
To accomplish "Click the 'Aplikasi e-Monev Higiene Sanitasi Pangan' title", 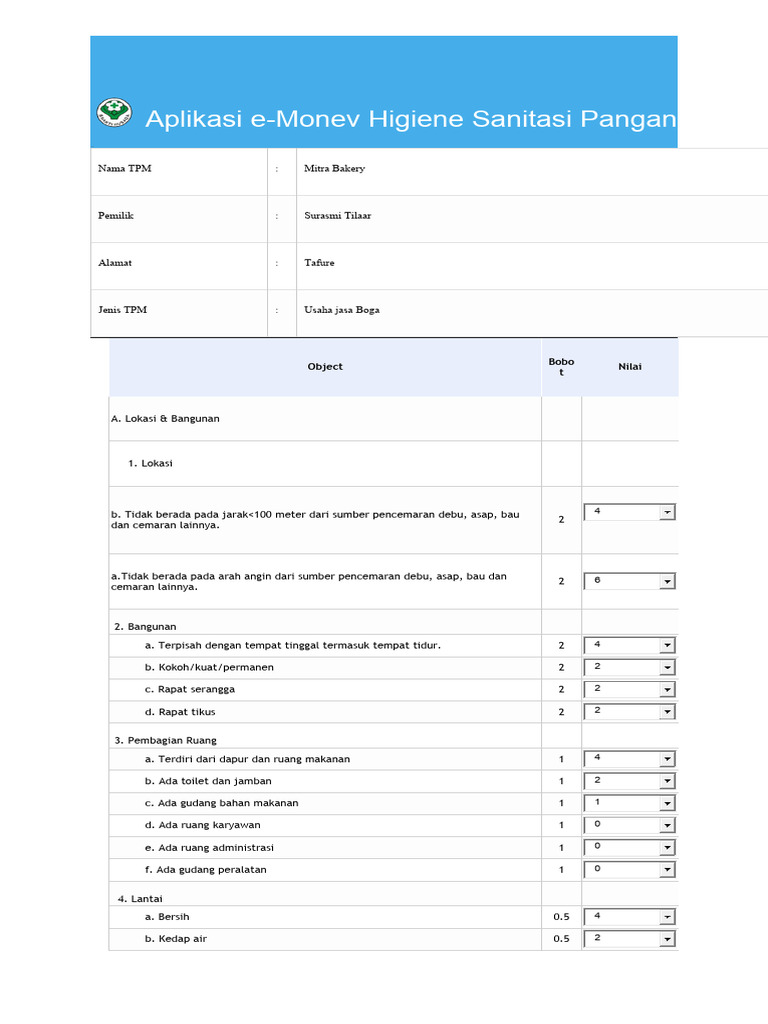I will [410, 119].
